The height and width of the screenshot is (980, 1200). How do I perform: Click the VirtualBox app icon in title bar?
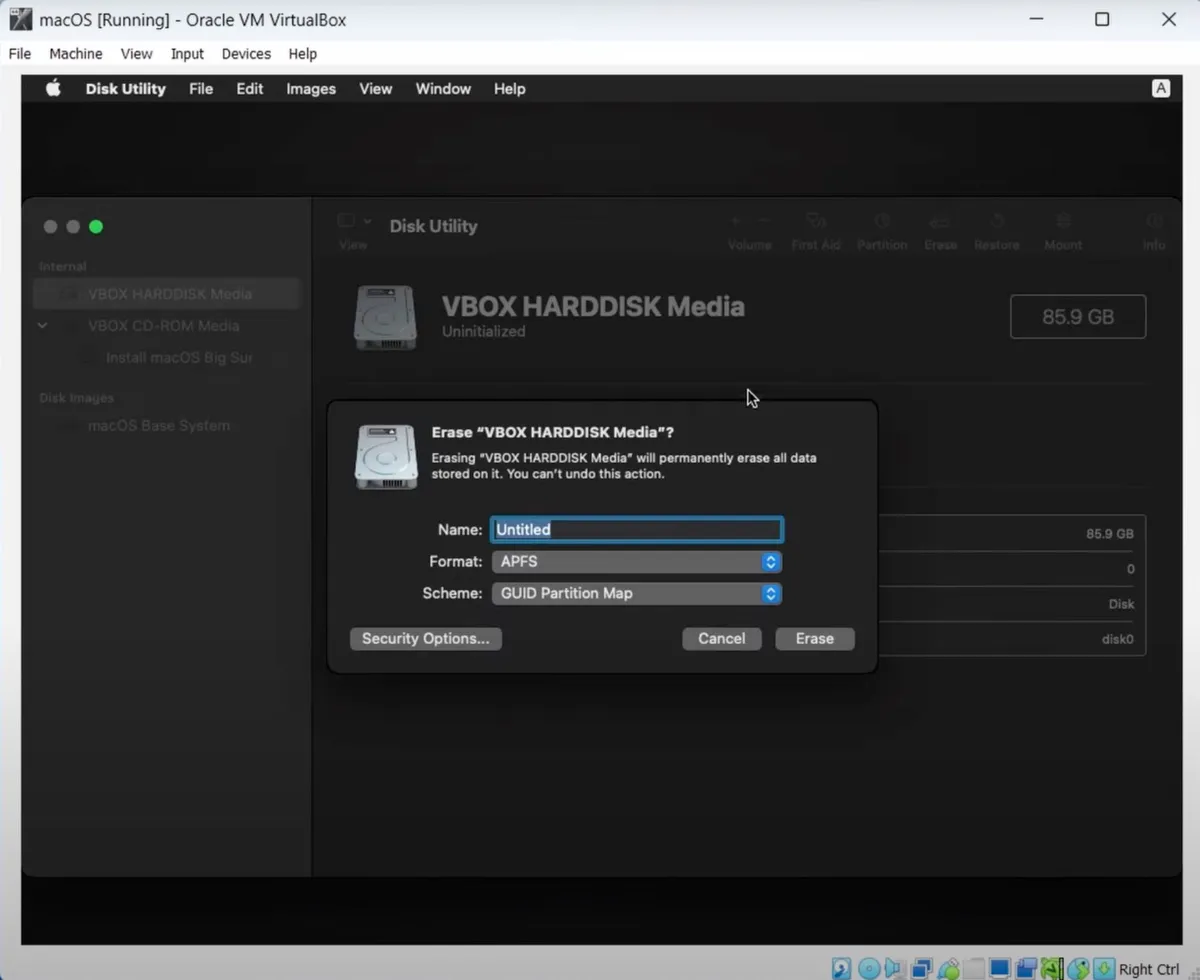[20, 19]
